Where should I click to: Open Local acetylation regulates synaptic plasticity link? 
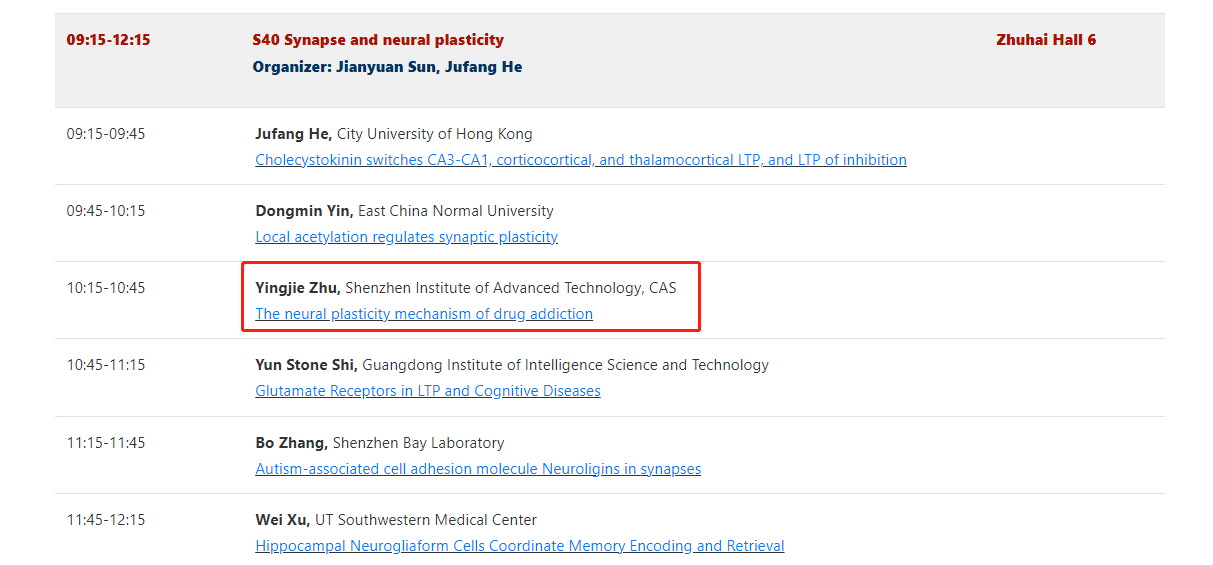click(x=406, y=237)
